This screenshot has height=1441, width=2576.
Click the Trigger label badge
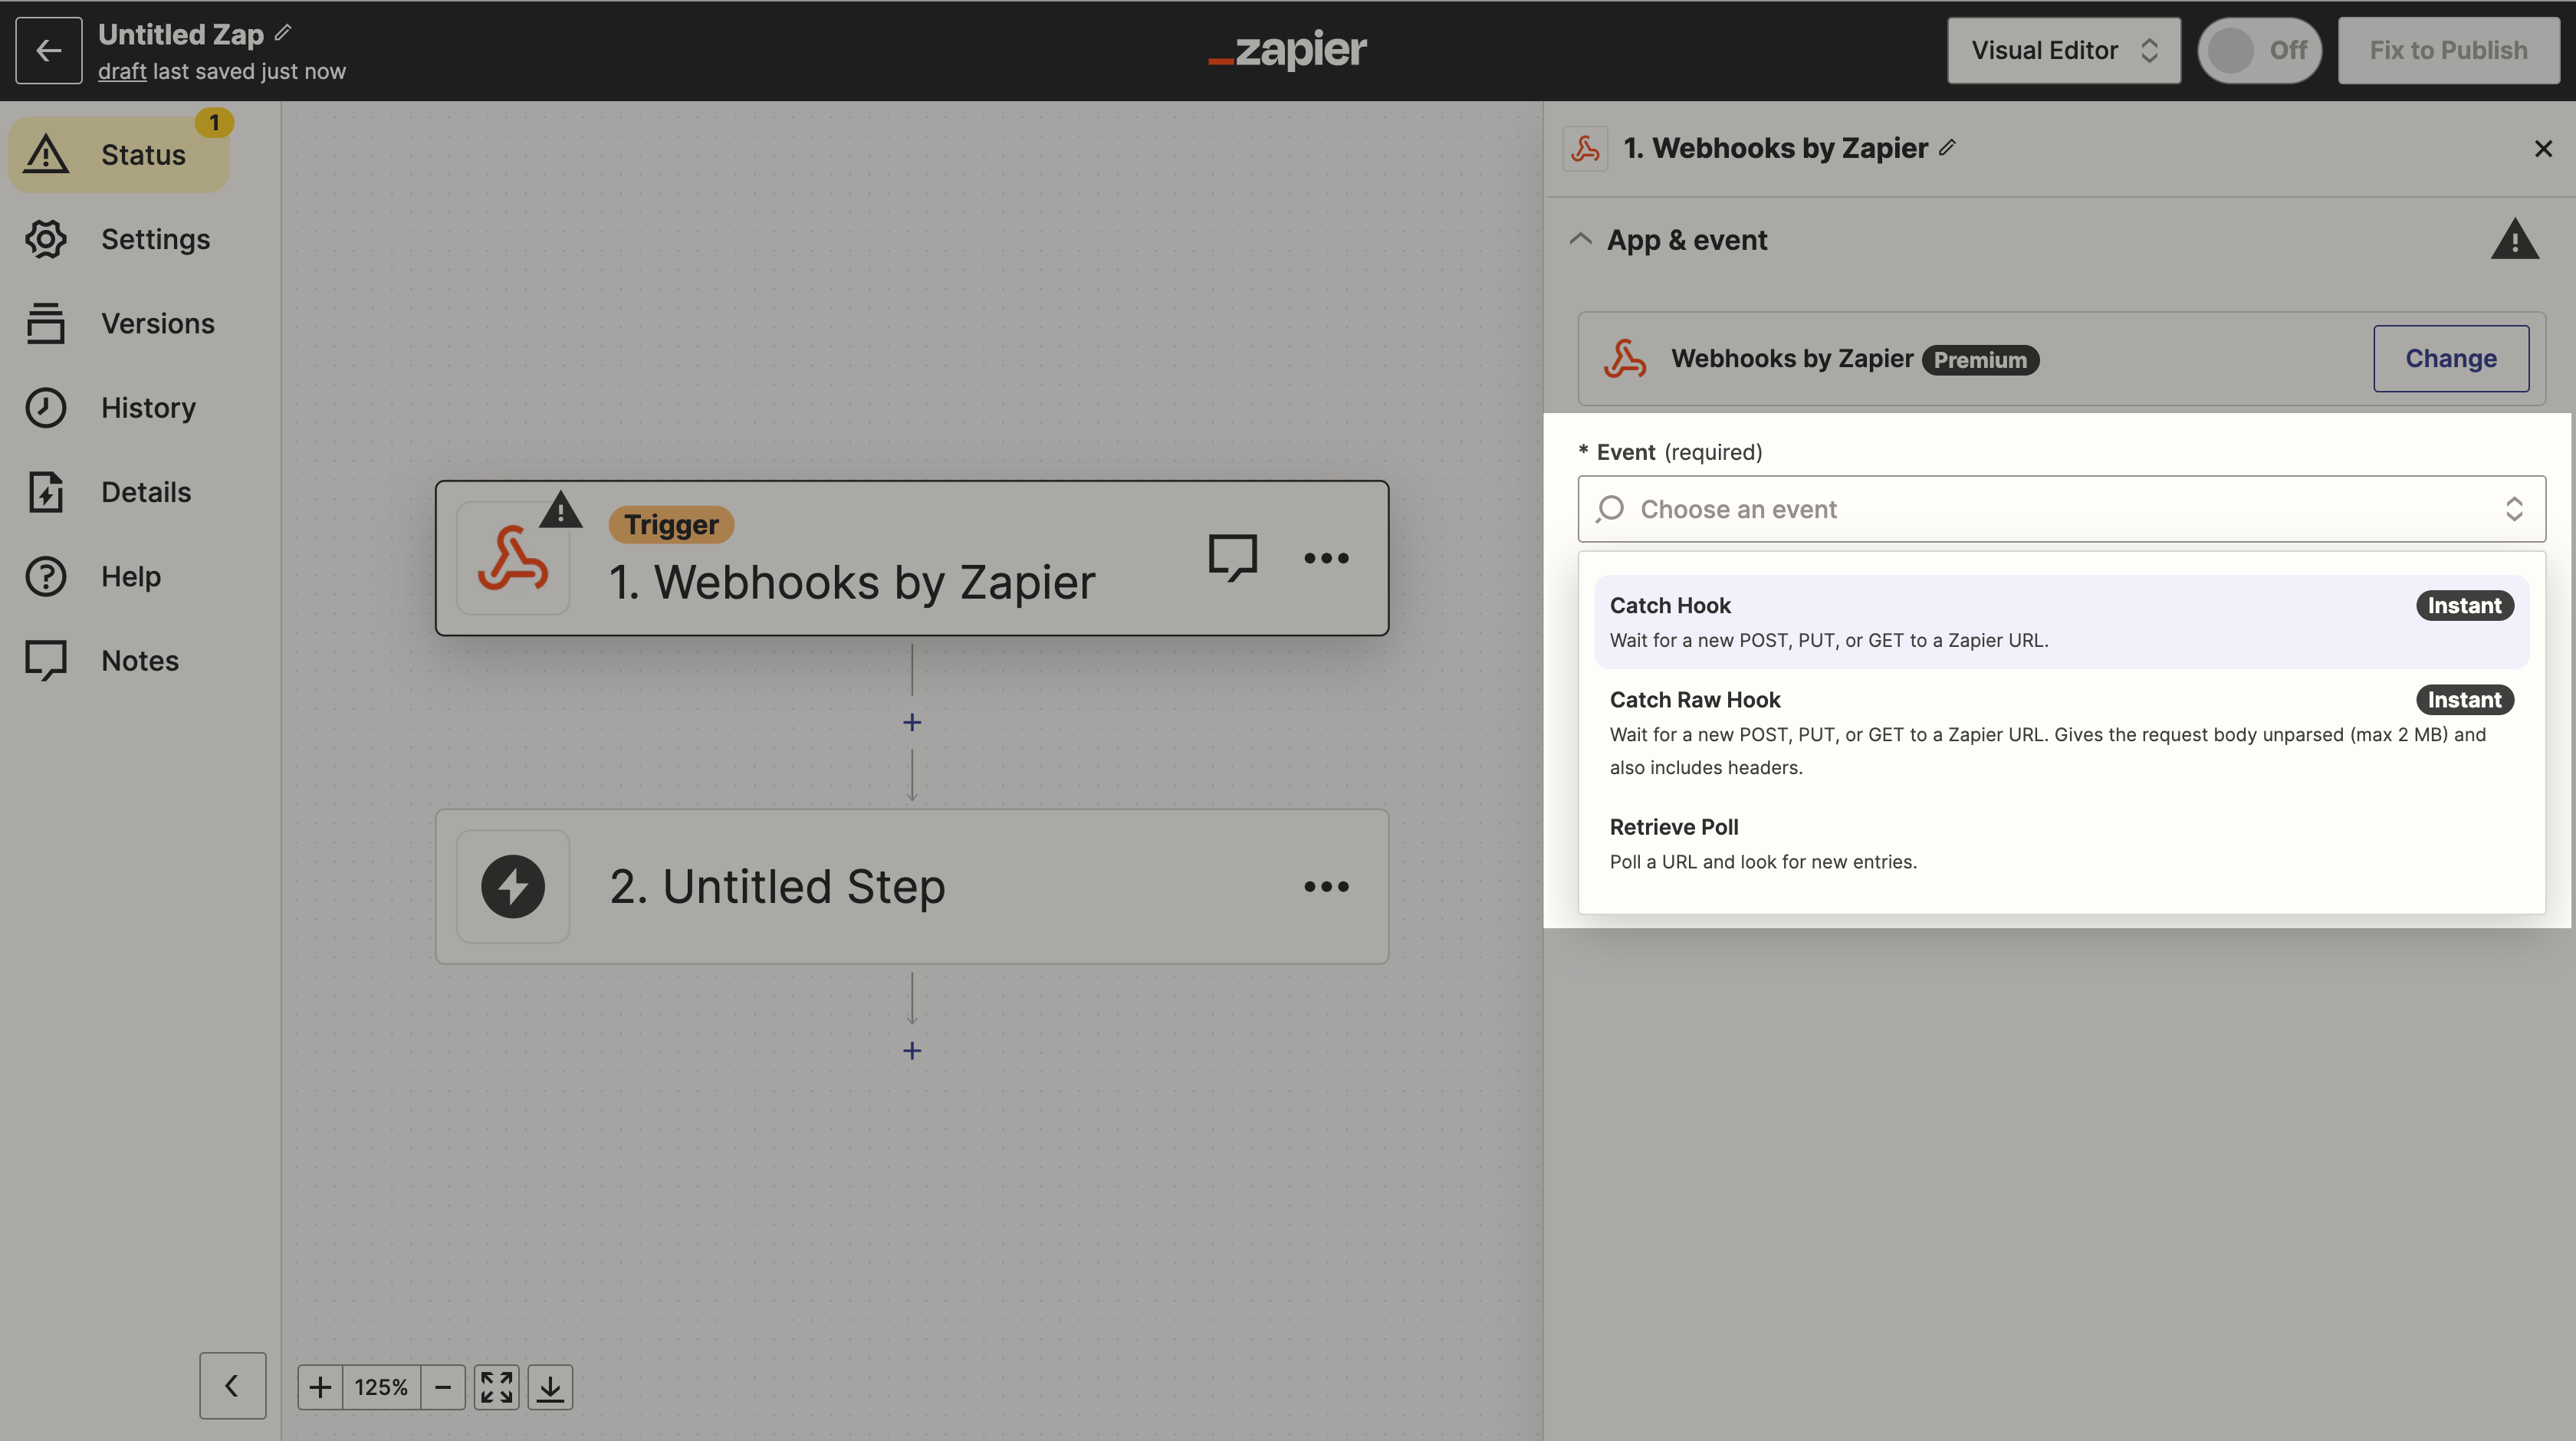pos(671,524)
